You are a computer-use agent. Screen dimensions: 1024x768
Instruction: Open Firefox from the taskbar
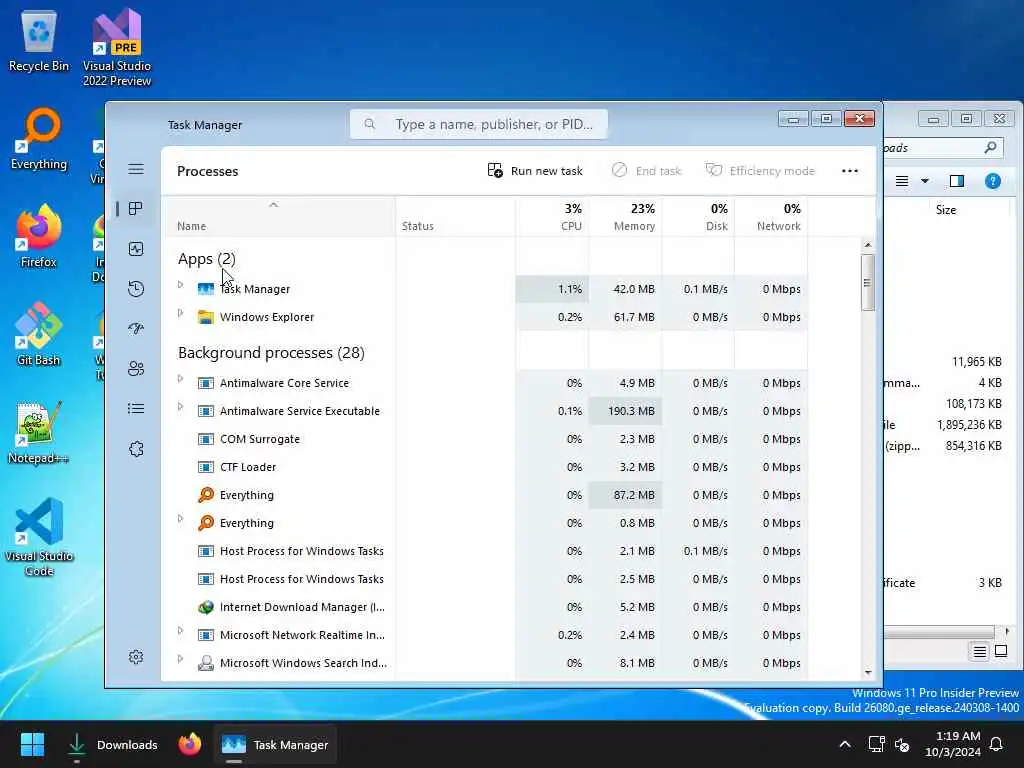click(189, 744)
